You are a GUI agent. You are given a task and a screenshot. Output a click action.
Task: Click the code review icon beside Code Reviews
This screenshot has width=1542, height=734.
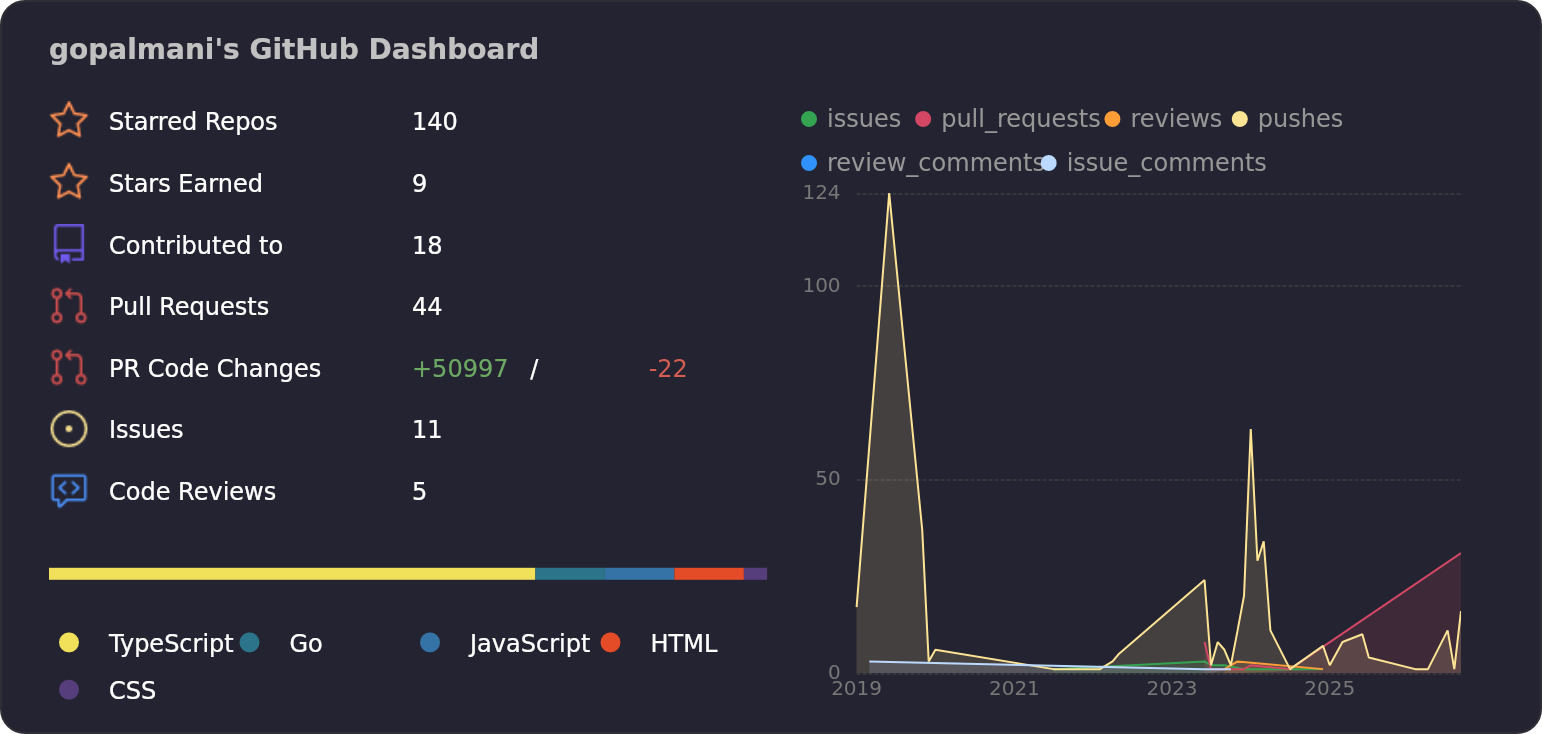[x=69, y=491]
